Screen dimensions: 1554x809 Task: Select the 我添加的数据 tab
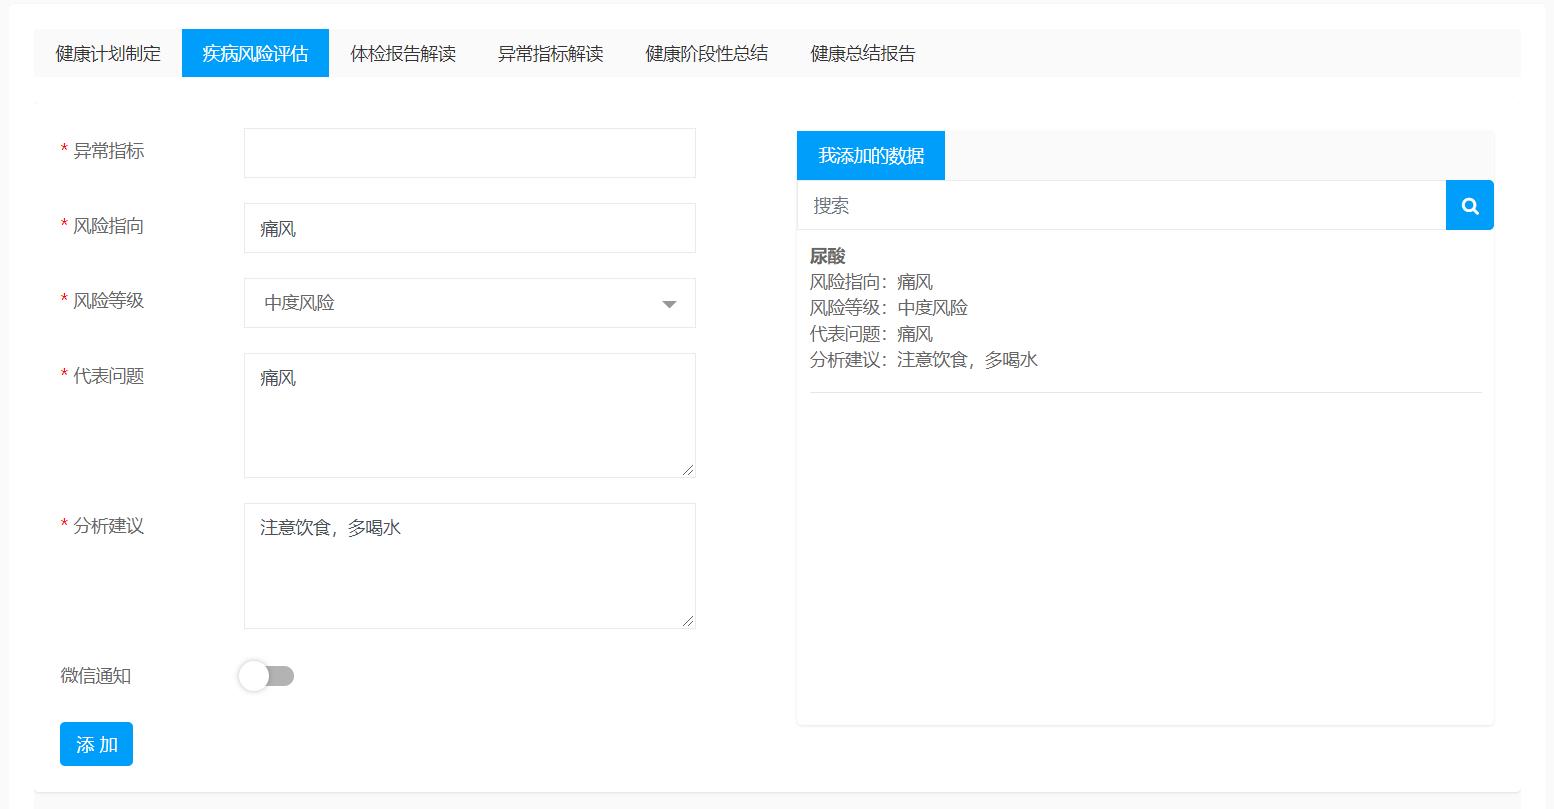pos(870,156)
